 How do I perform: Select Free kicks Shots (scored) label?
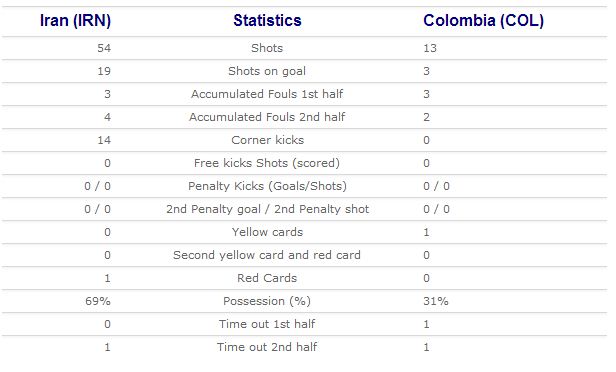click(x=267, y=163)
